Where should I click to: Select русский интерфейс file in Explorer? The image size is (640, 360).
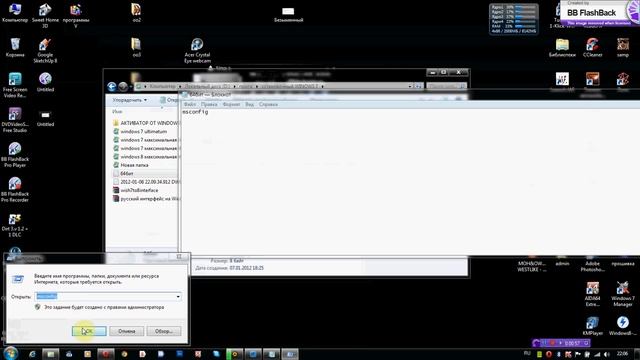[146, 199]
